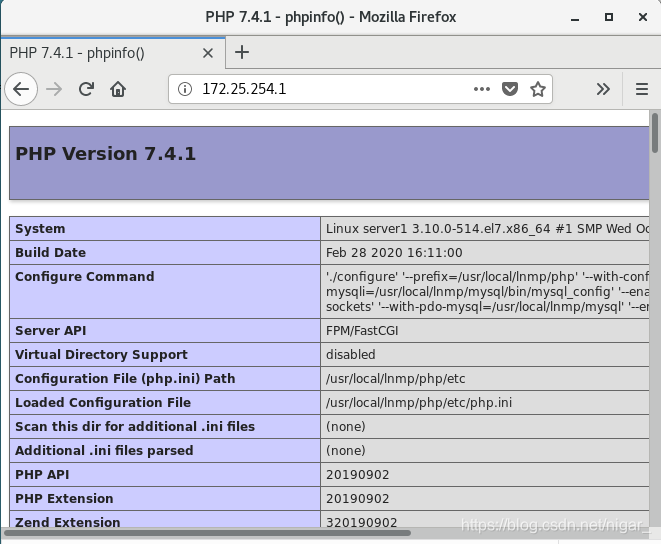Click the Firefox window title bar text
Screen dimensions: 661x544
pos(330,17)
